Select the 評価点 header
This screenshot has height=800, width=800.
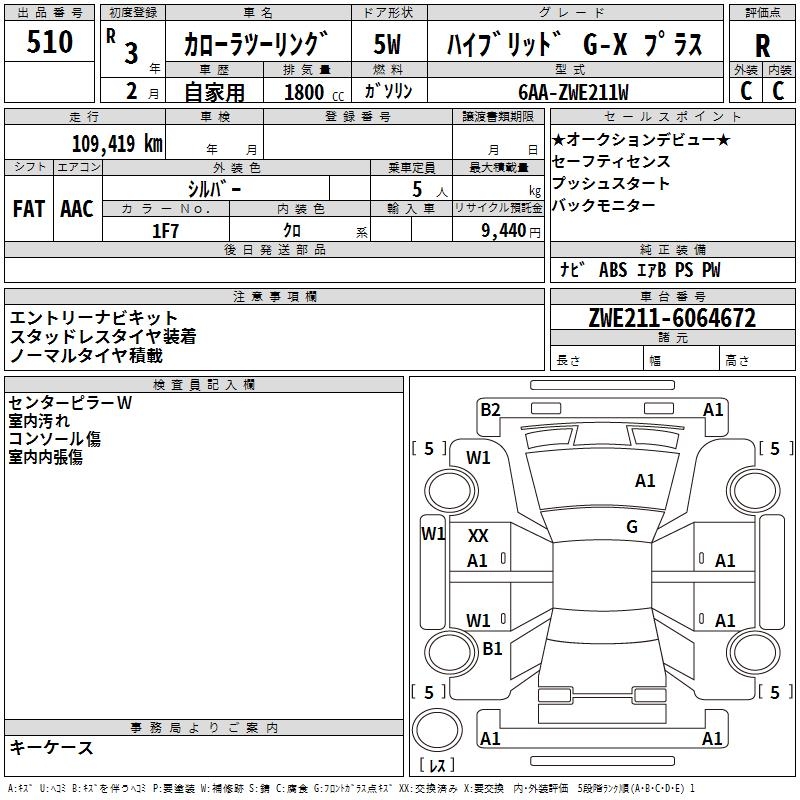tap(762, 13)
